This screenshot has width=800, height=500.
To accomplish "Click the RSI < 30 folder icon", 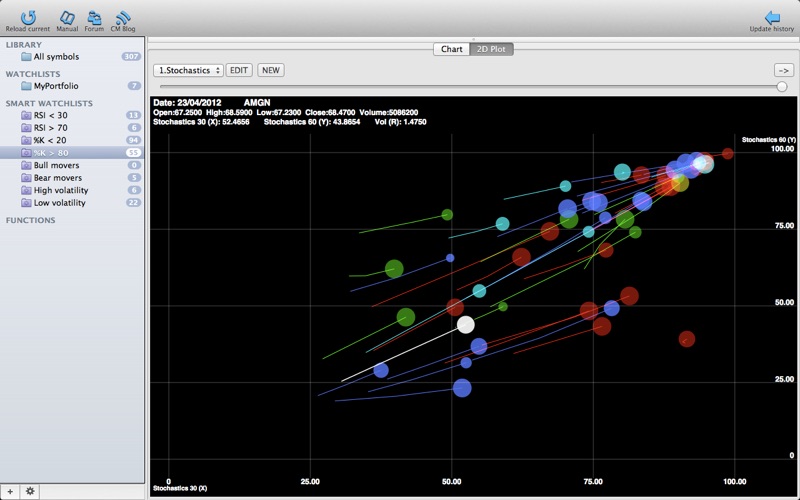I will tap(26, 115).
